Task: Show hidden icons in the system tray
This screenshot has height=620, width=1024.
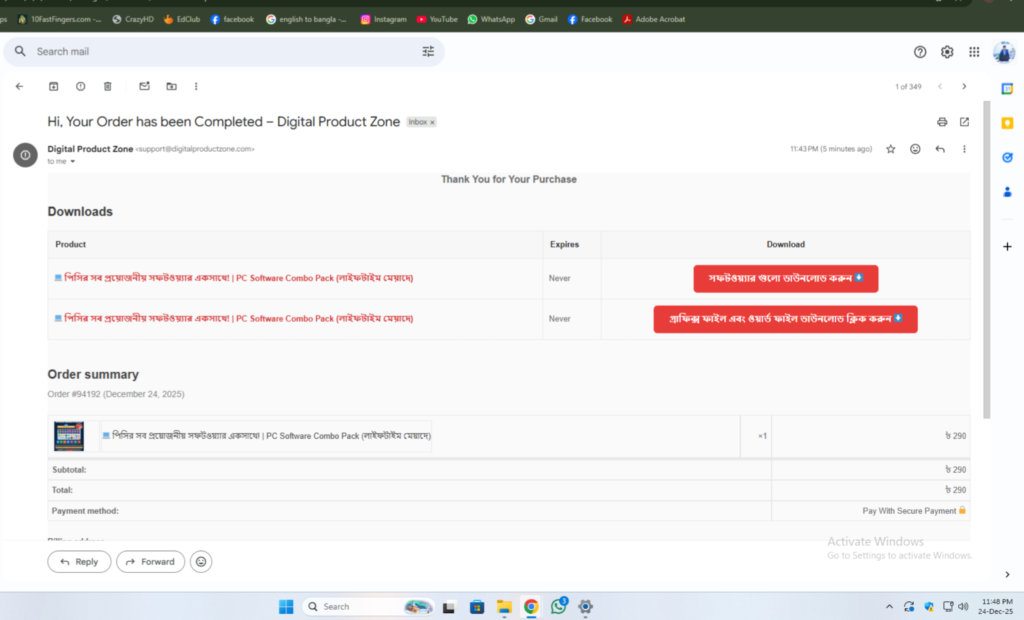Action: pyautogui.click(x=889, y=607)
